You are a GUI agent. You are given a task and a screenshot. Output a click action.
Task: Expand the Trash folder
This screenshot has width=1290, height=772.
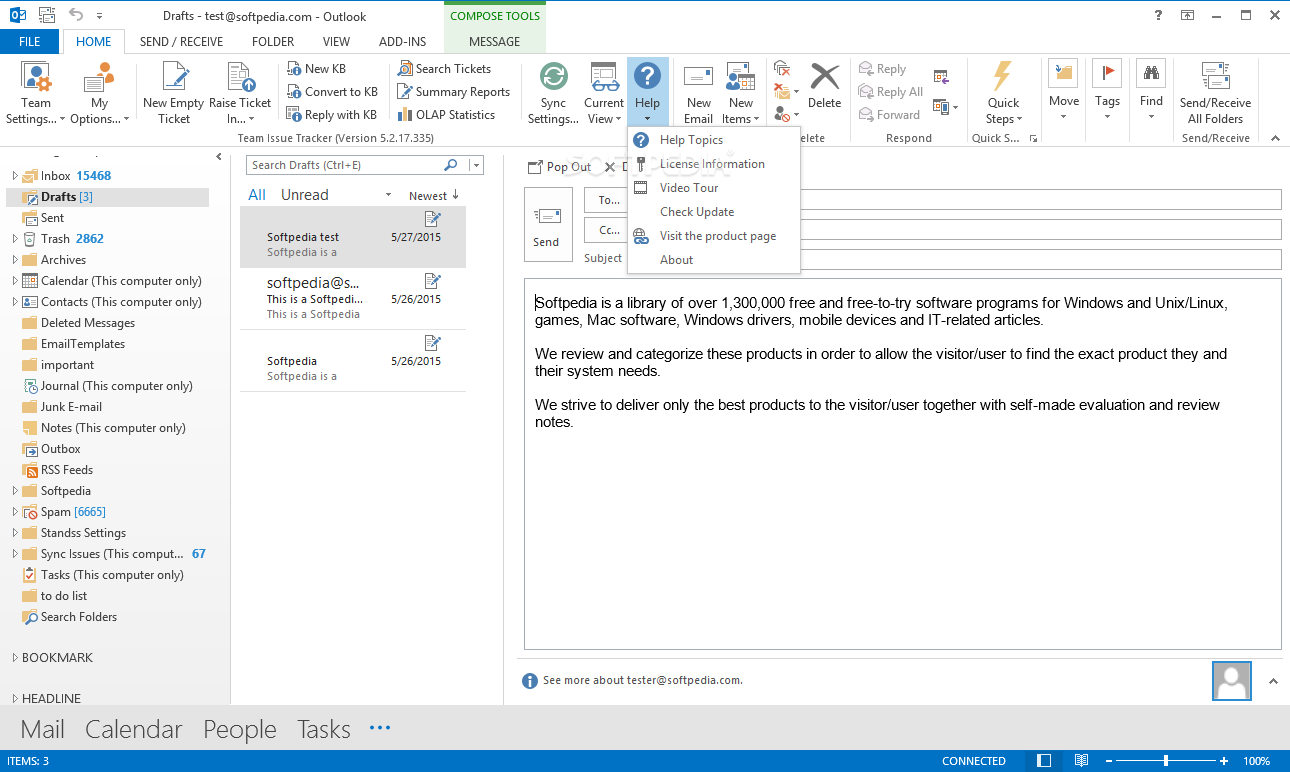15,239
